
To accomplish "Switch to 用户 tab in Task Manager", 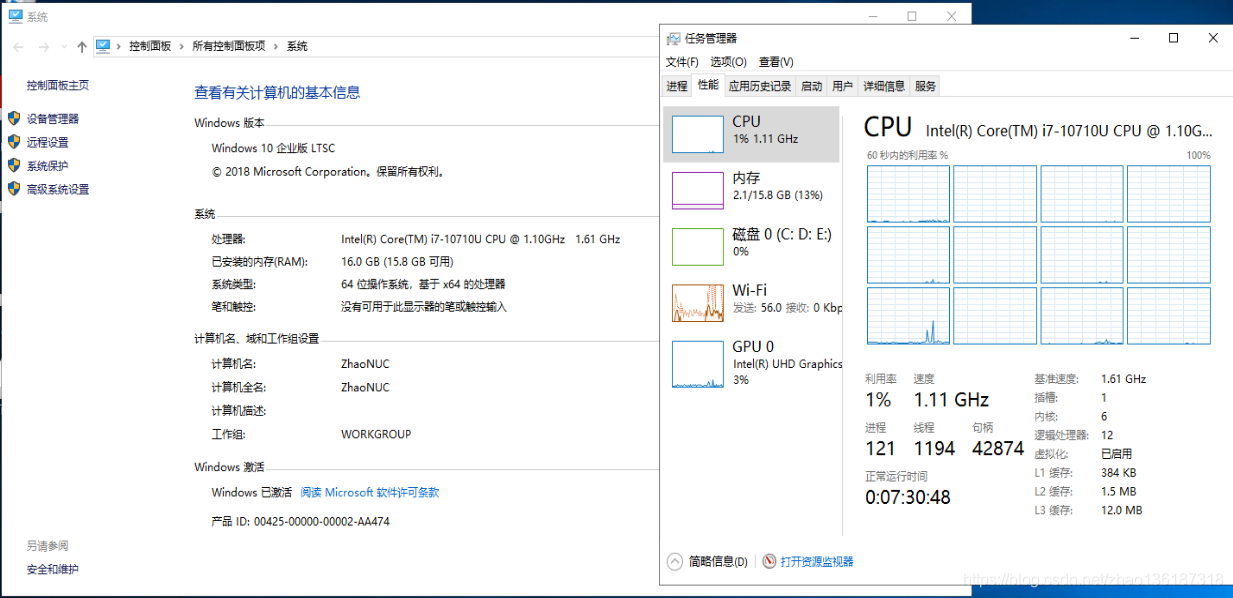I will 843,86.
